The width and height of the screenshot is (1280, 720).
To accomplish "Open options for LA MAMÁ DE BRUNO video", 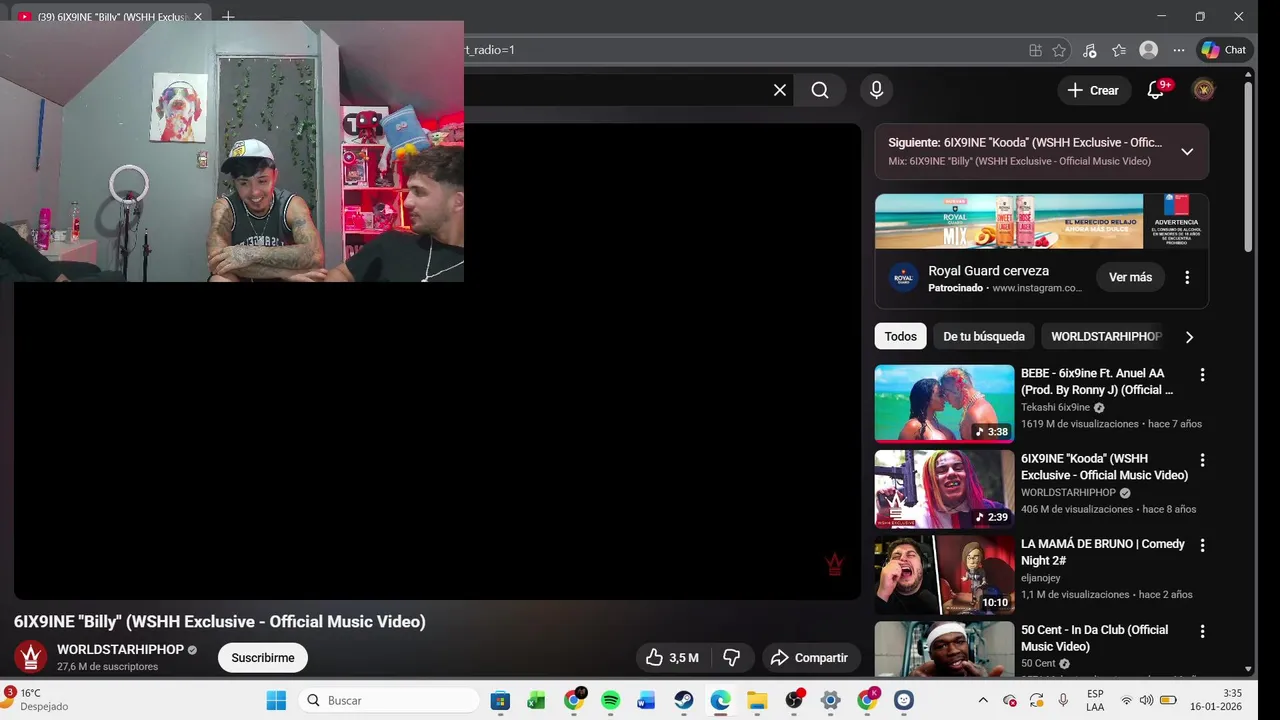I will pyautogui.click(x=1202, y=545).
